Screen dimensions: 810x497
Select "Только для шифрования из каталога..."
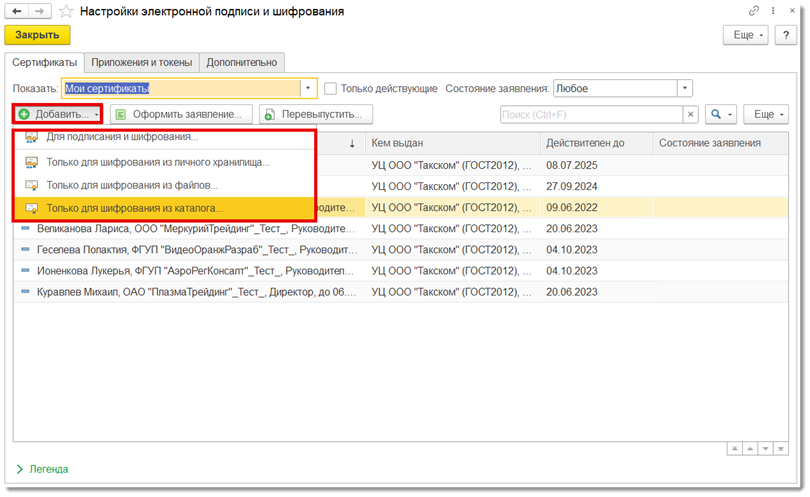tap(134, 208)
